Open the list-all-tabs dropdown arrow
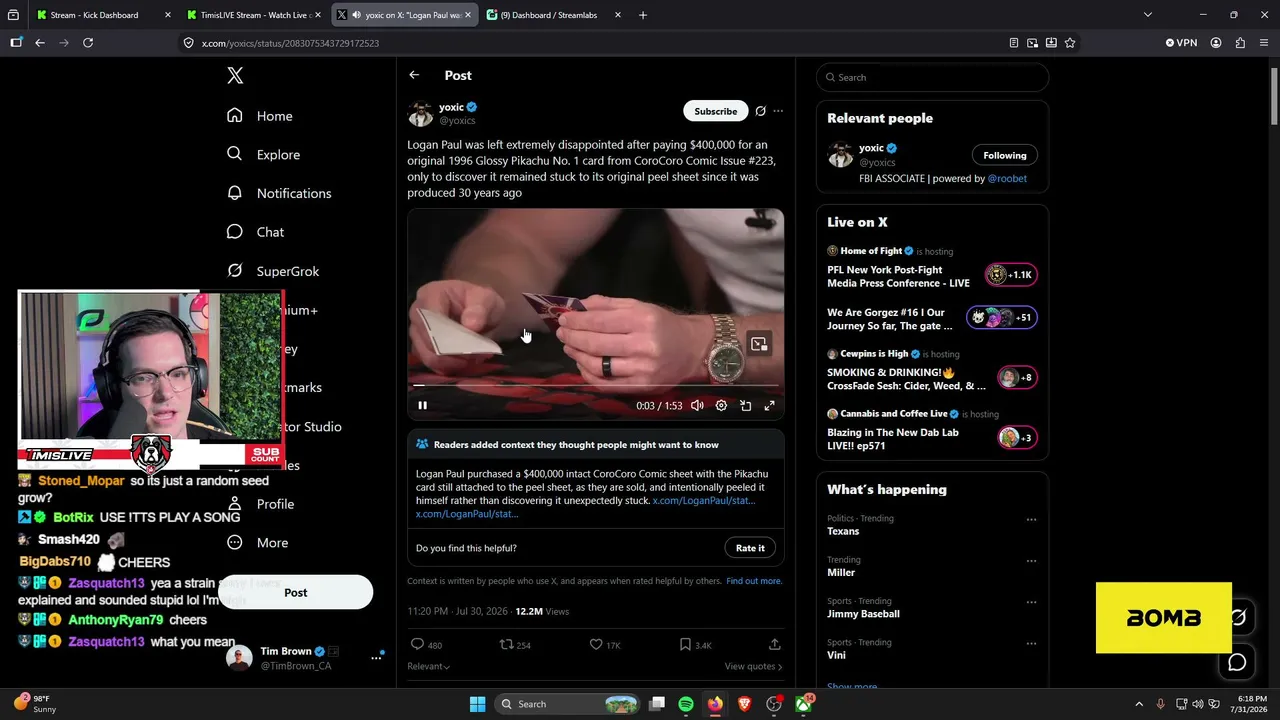Viewport: 1280px width, 720px height. (x=1147, y=15)
